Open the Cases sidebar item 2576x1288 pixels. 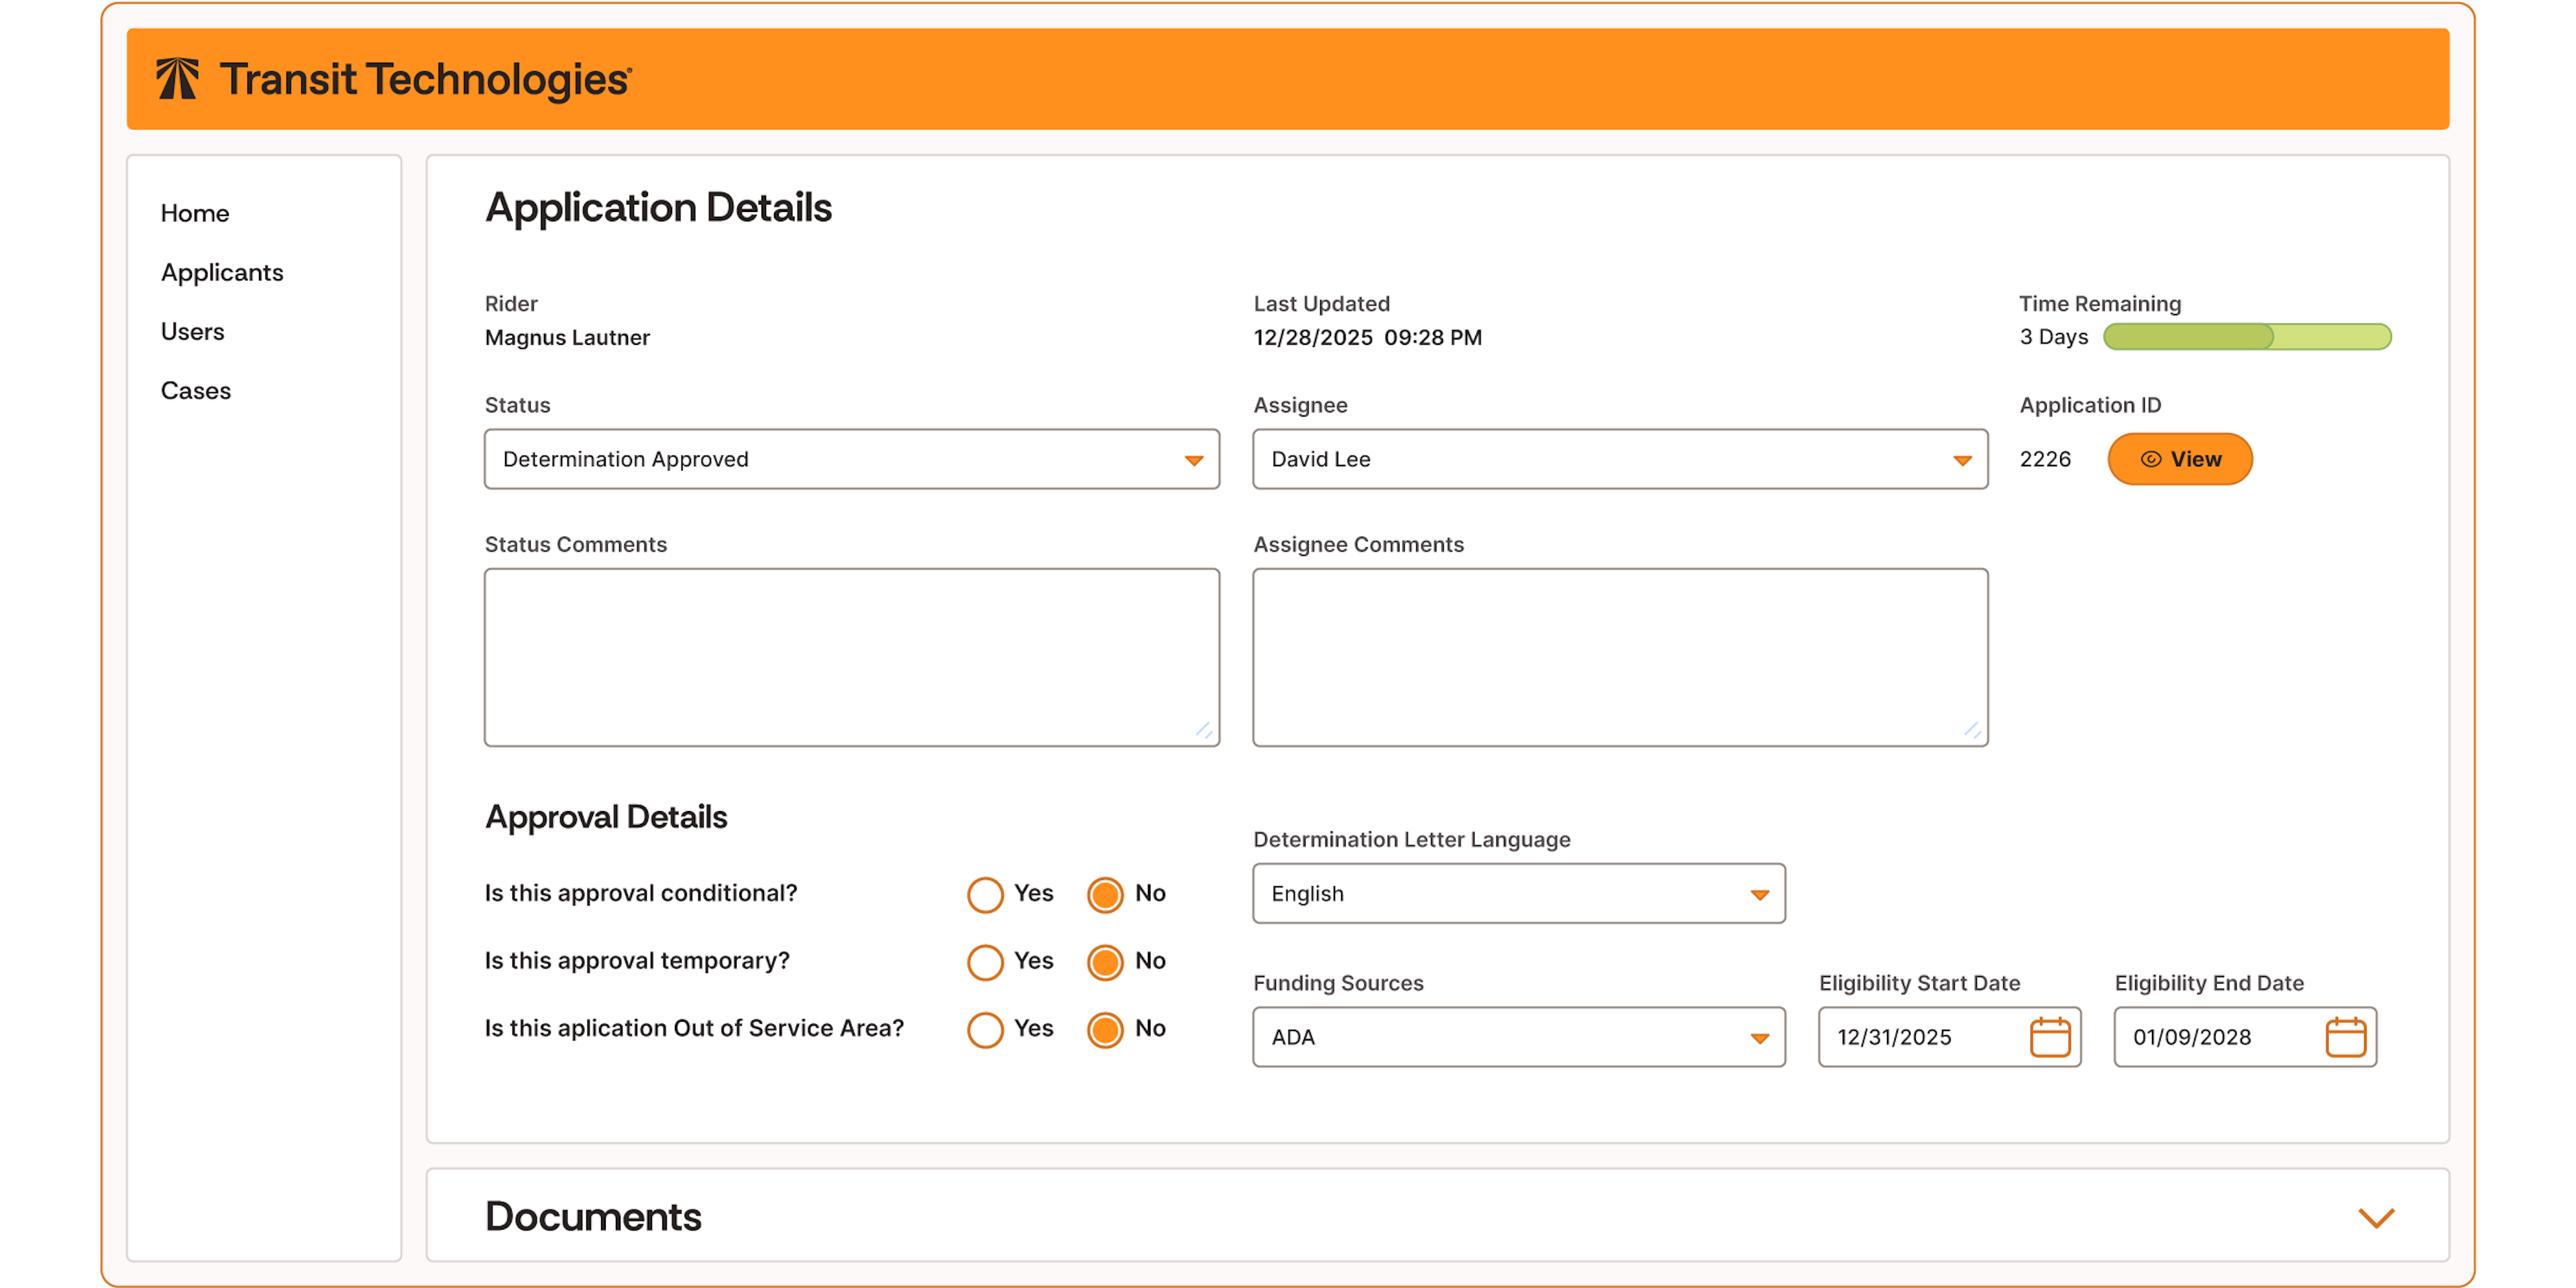tap(196, 390)
